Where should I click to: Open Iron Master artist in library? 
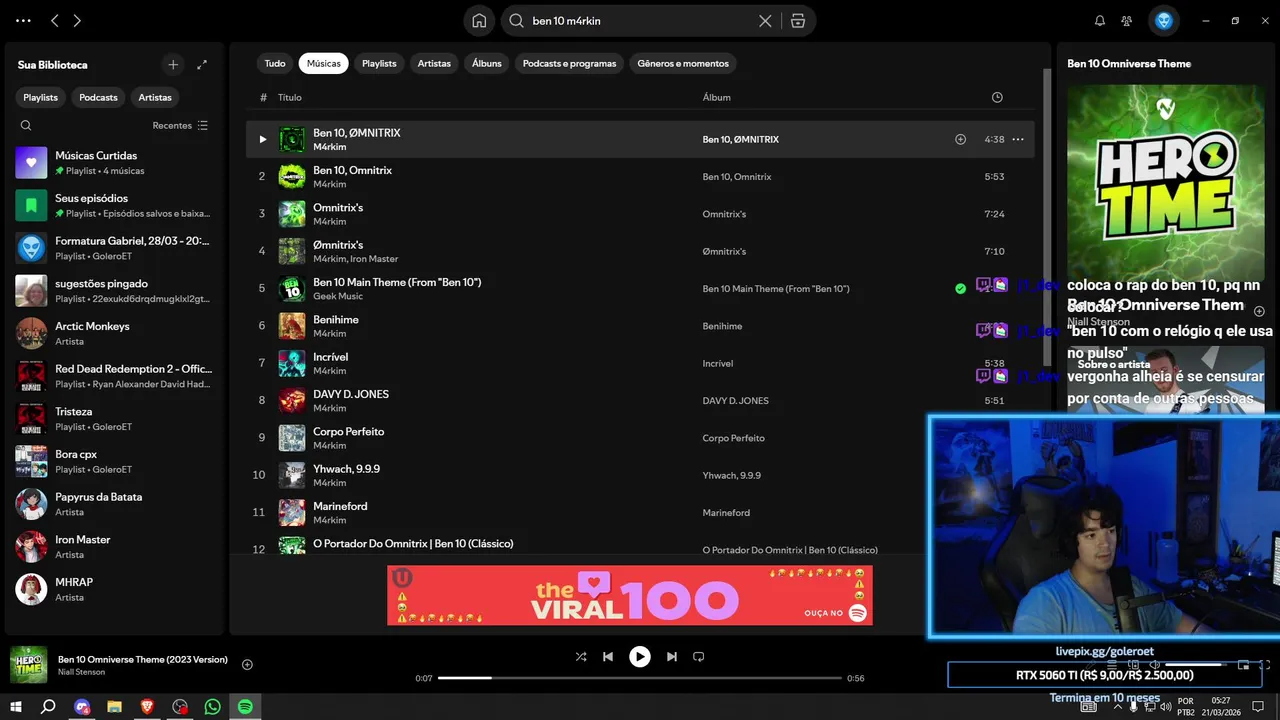113,546
